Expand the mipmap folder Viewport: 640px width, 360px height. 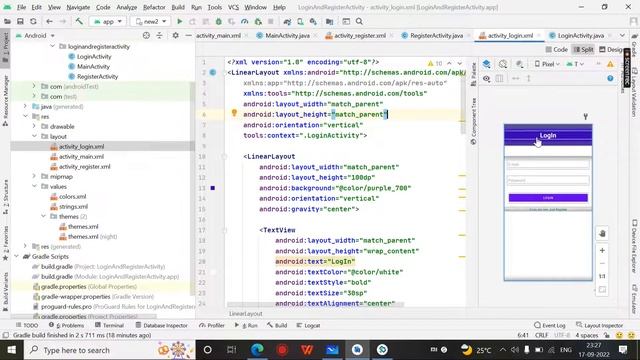click(x=34, y=177)
